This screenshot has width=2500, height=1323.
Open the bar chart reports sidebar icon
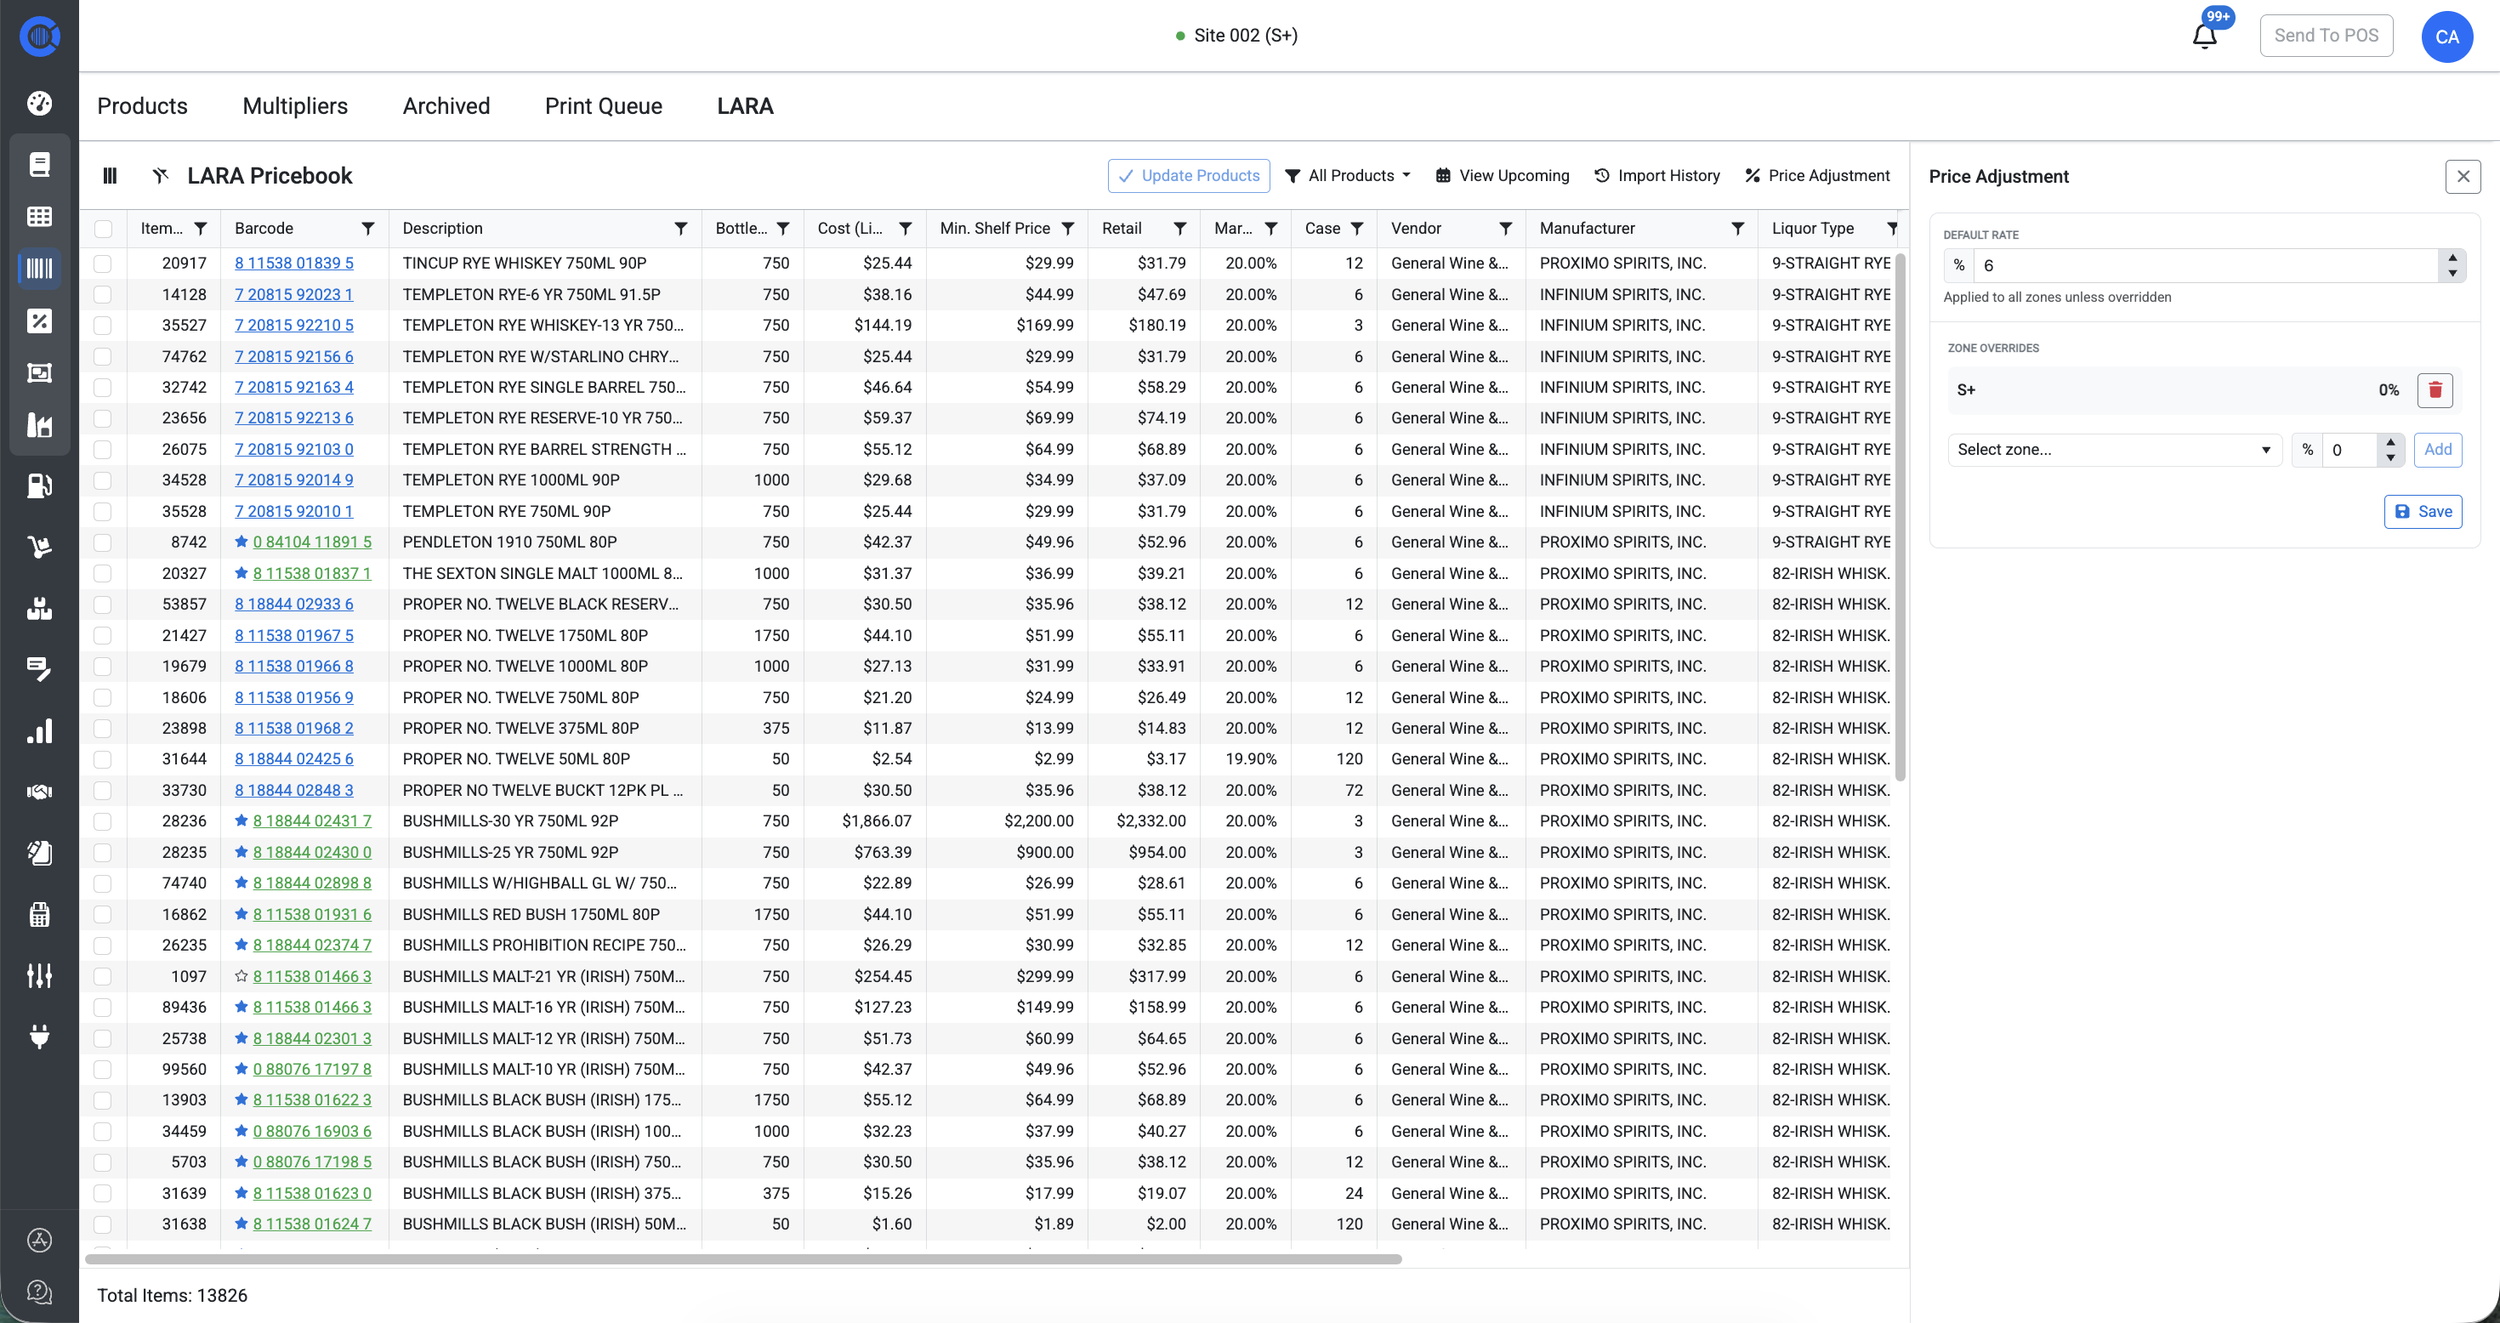tap(39, 731)
